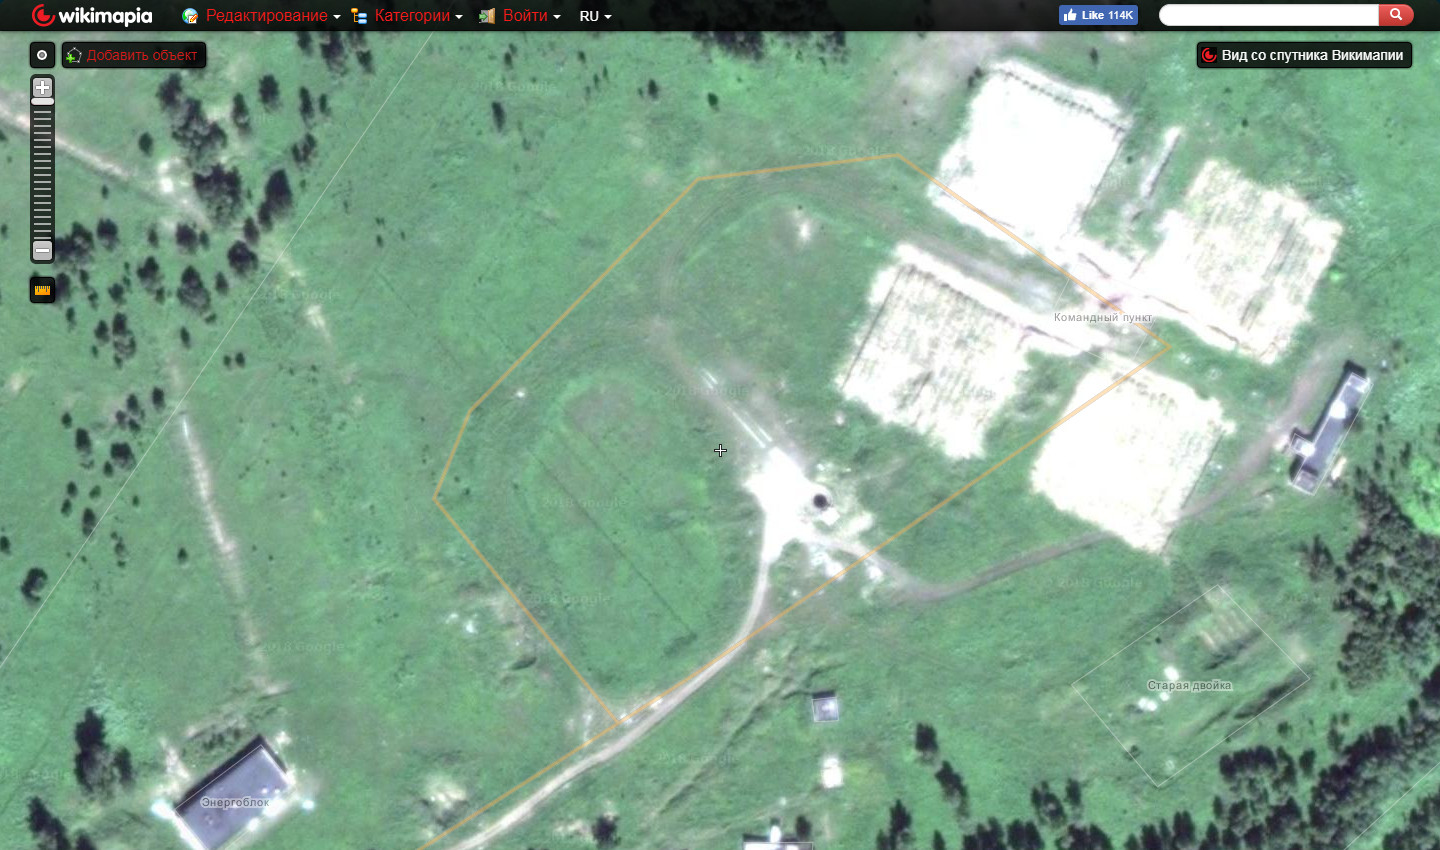1440x850 pixels.
Task: Open the Вид со спутника Викимапии map type selector
Action: tap(1304, 55)
